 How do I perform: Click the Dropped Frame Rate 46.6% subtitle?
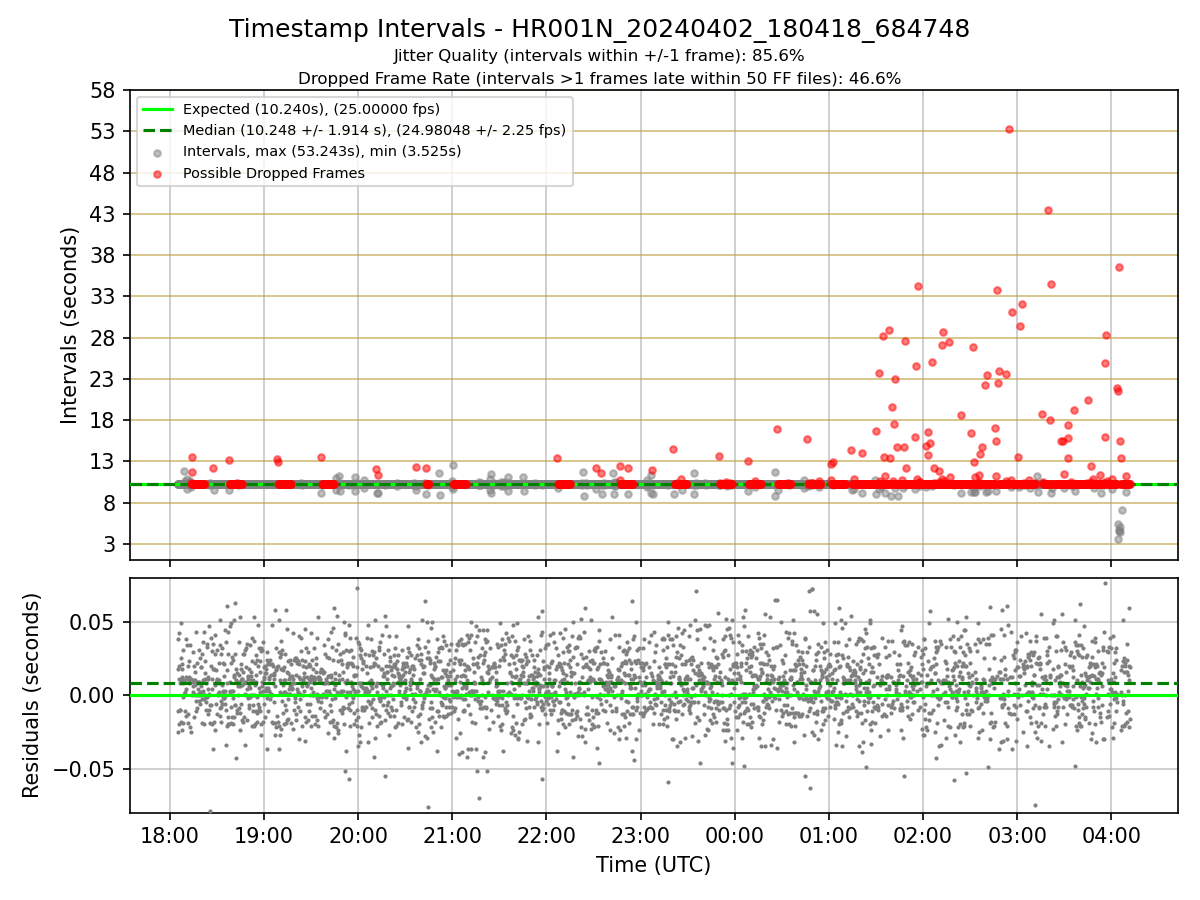(x=599, y=78)
